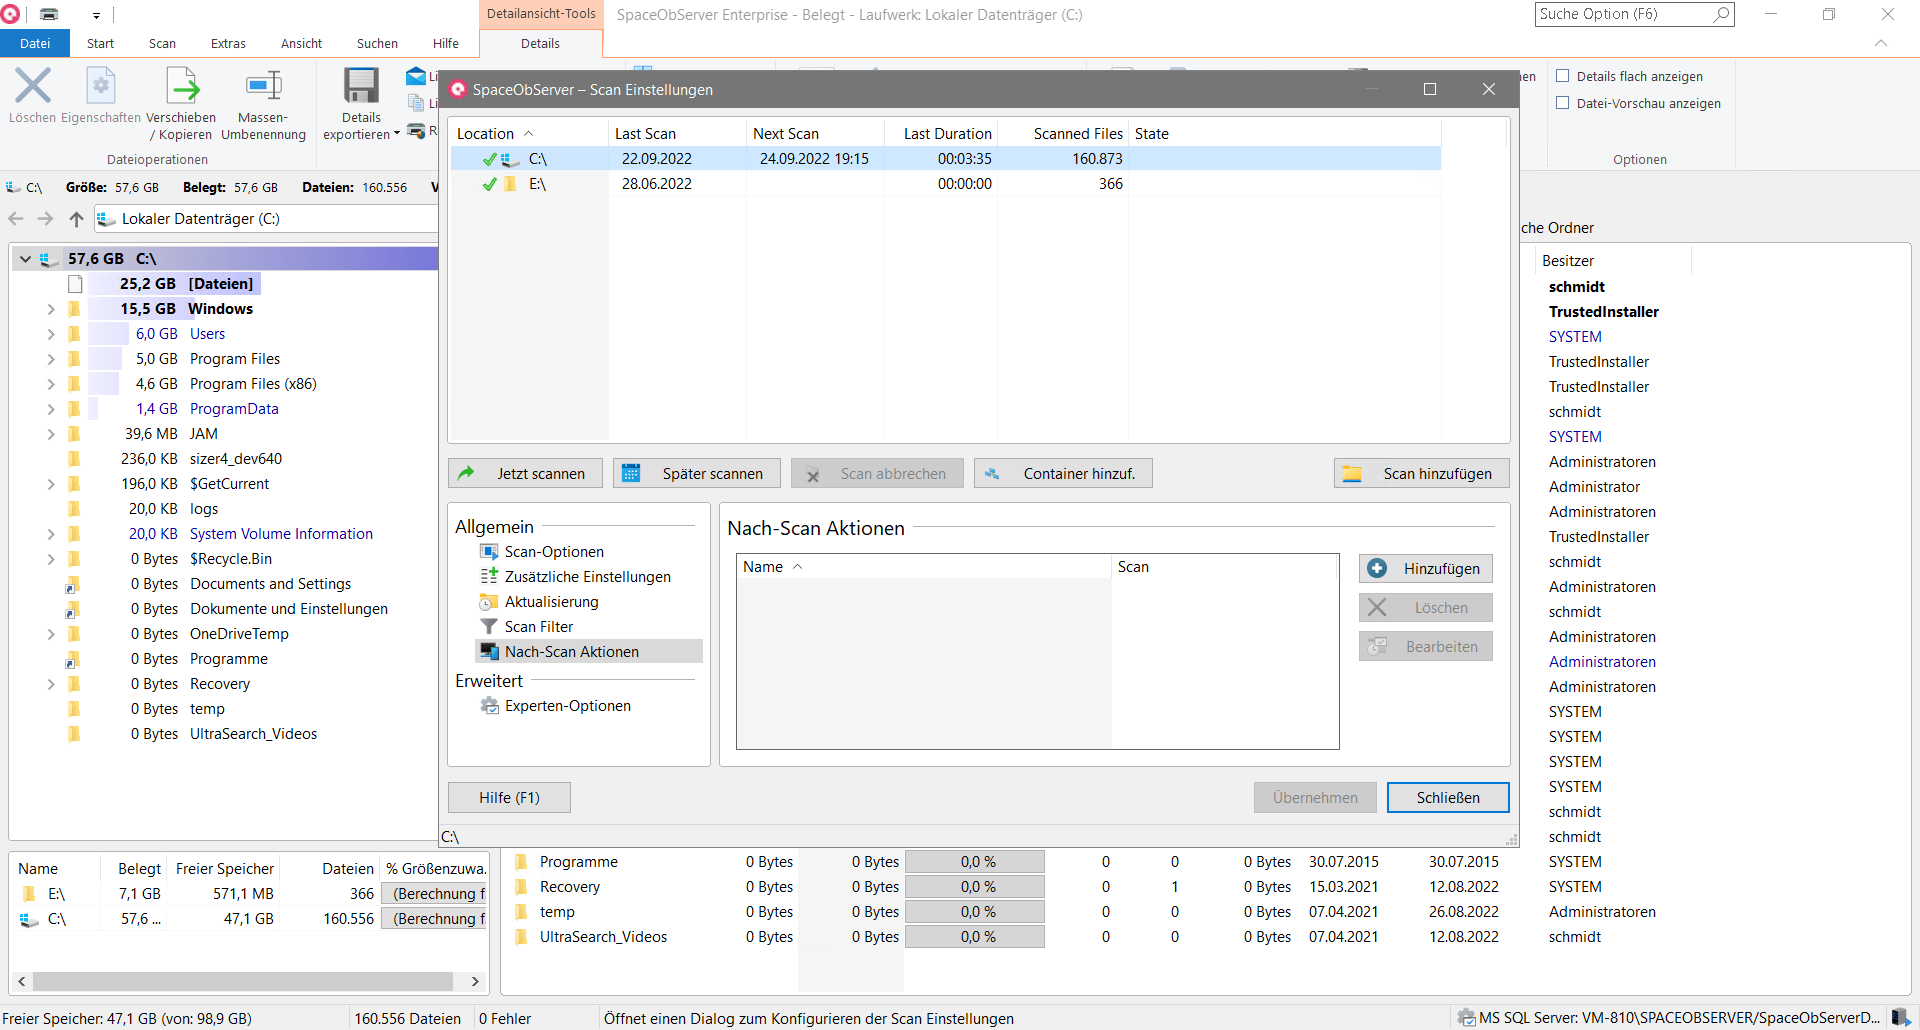Select Scan-Optionen in Allgemein settings list
This screenshot has height=1030, width=1920.
(554, 552)
